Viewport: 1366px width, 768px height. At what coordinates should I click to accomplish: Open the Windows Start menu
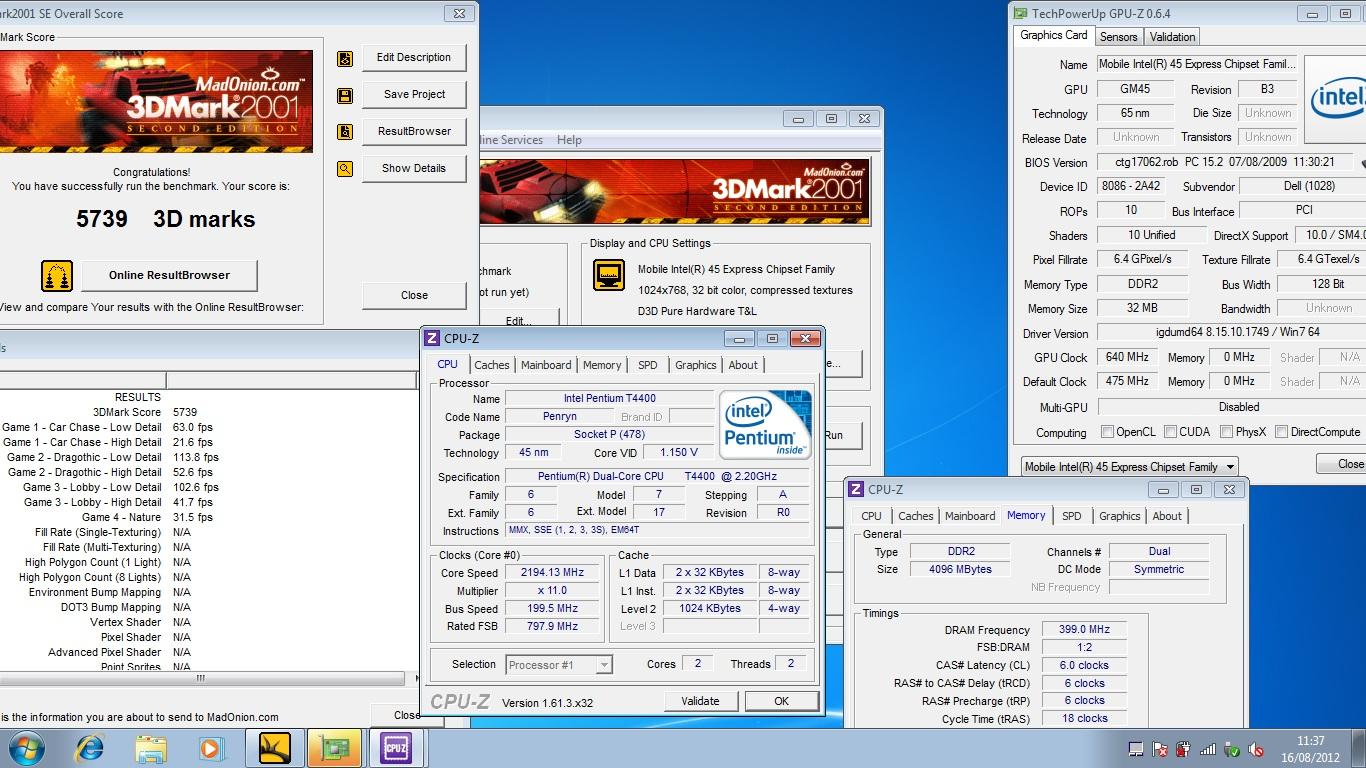[26, 748]
